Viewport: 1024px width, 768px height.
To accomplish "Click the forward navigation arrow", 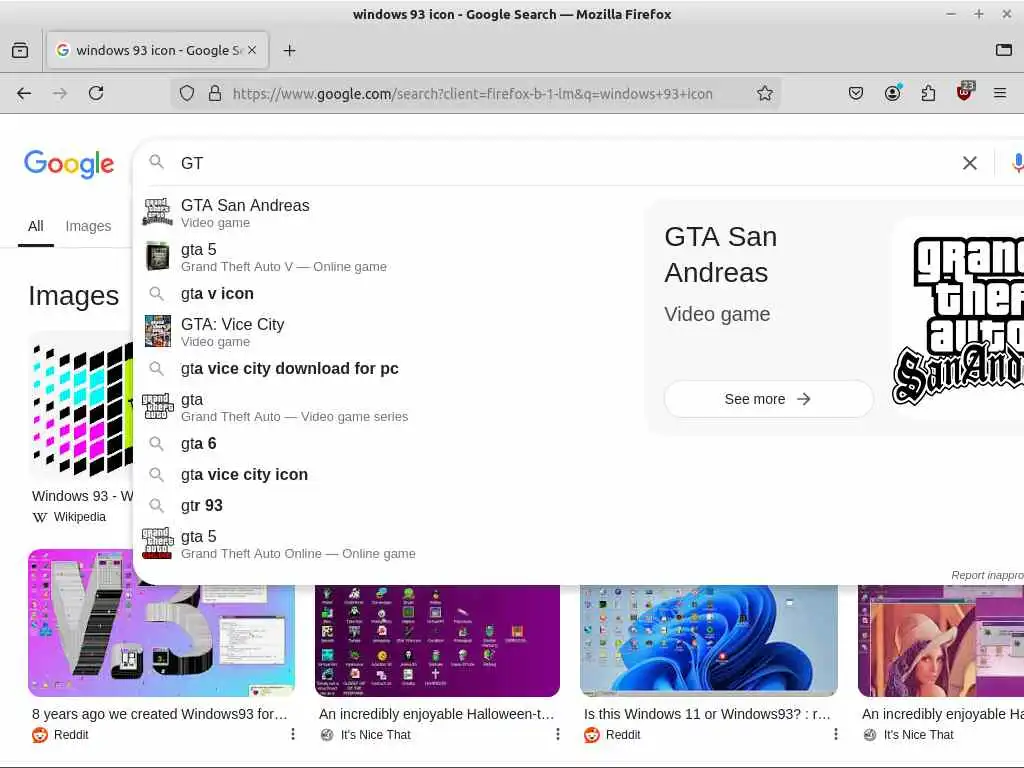I will pyautogui.click(x=60, y=93).
